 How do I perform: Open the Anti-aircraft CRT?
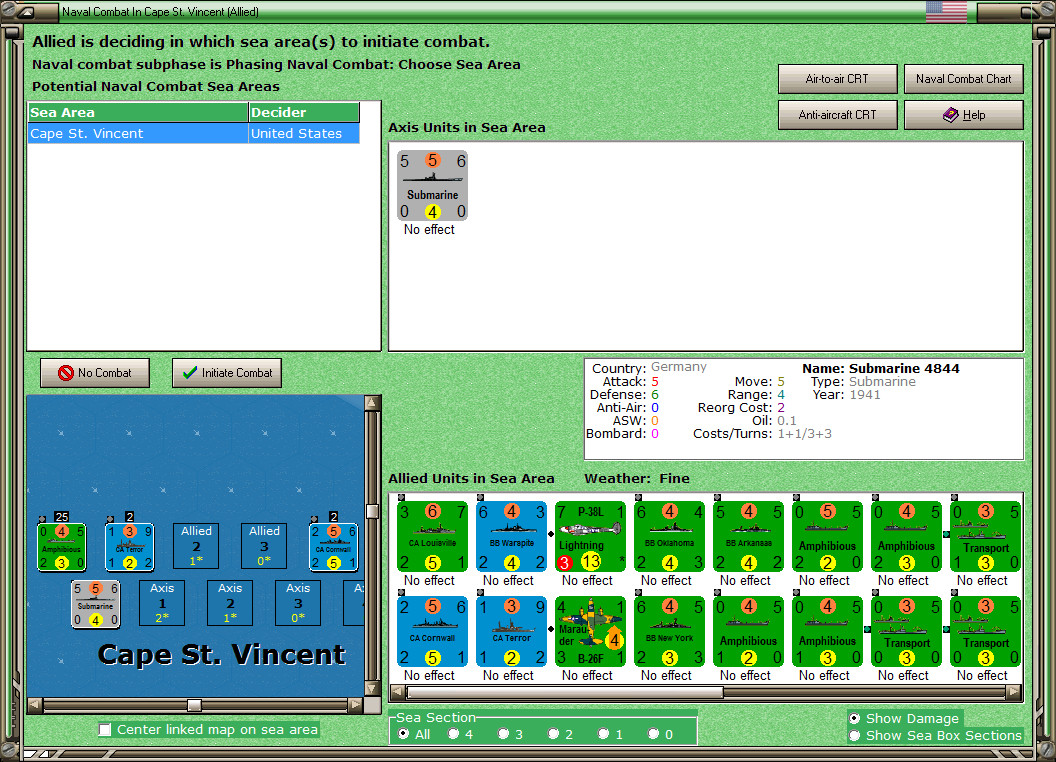click(838, 115)
